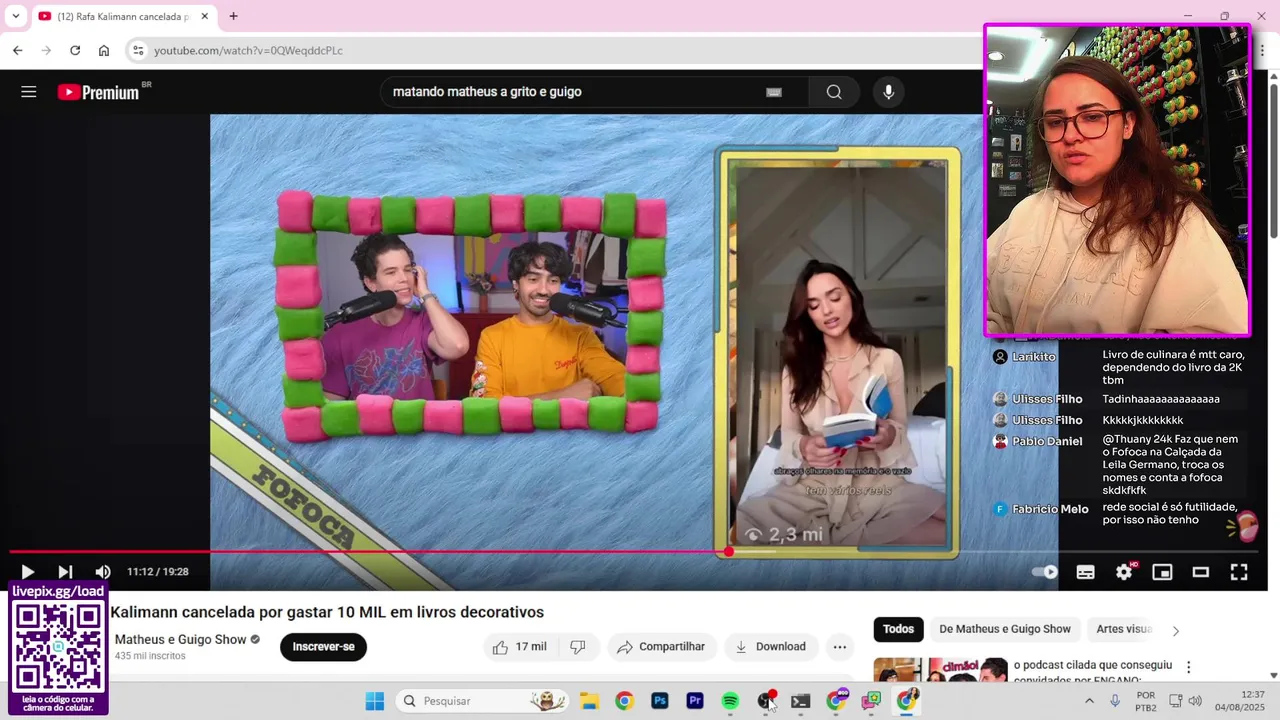1280x720 pixels.
Task: Close the Rafa Kalimann tab
Action: point(204,16)
